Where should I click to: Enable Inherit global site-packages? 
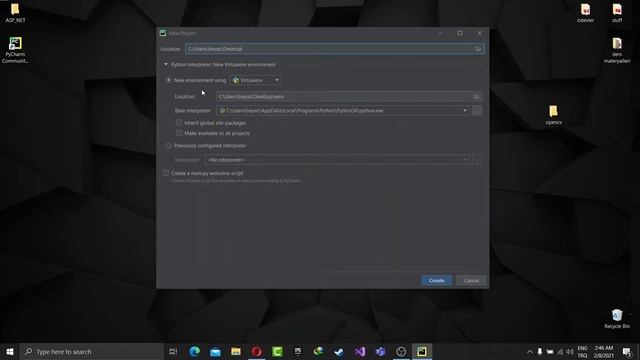(179, 122)
